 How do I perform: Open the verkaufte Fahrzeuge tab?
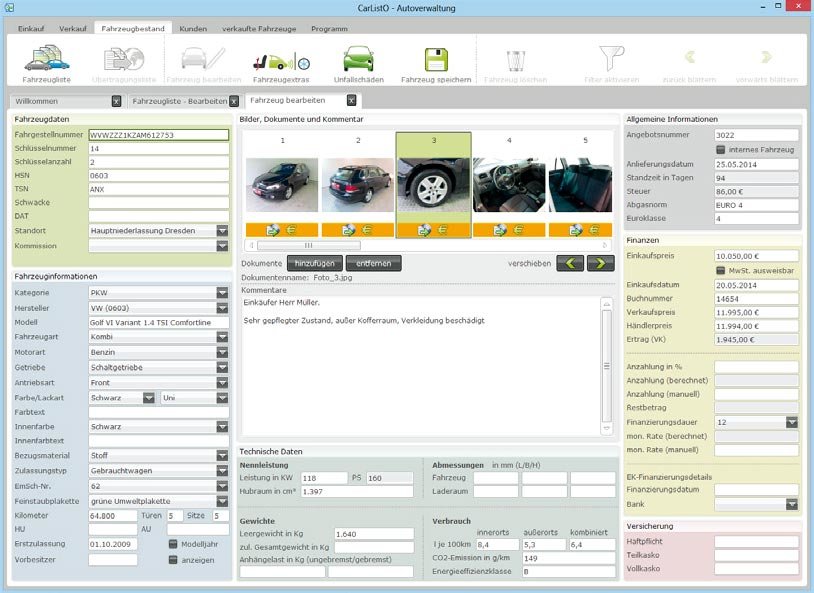pyautogui.click(x=260, y=29)
